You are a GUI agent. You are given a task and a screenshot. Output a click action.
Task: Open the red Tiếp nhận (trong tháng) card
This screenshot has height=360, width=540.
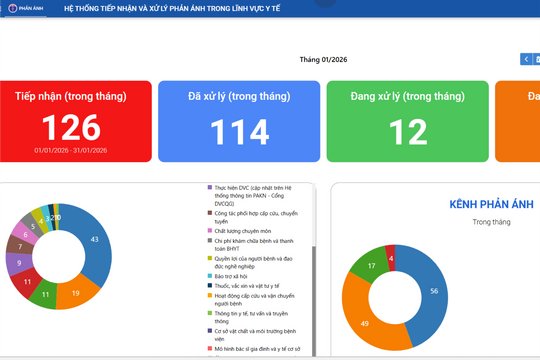tap(75, 121)
